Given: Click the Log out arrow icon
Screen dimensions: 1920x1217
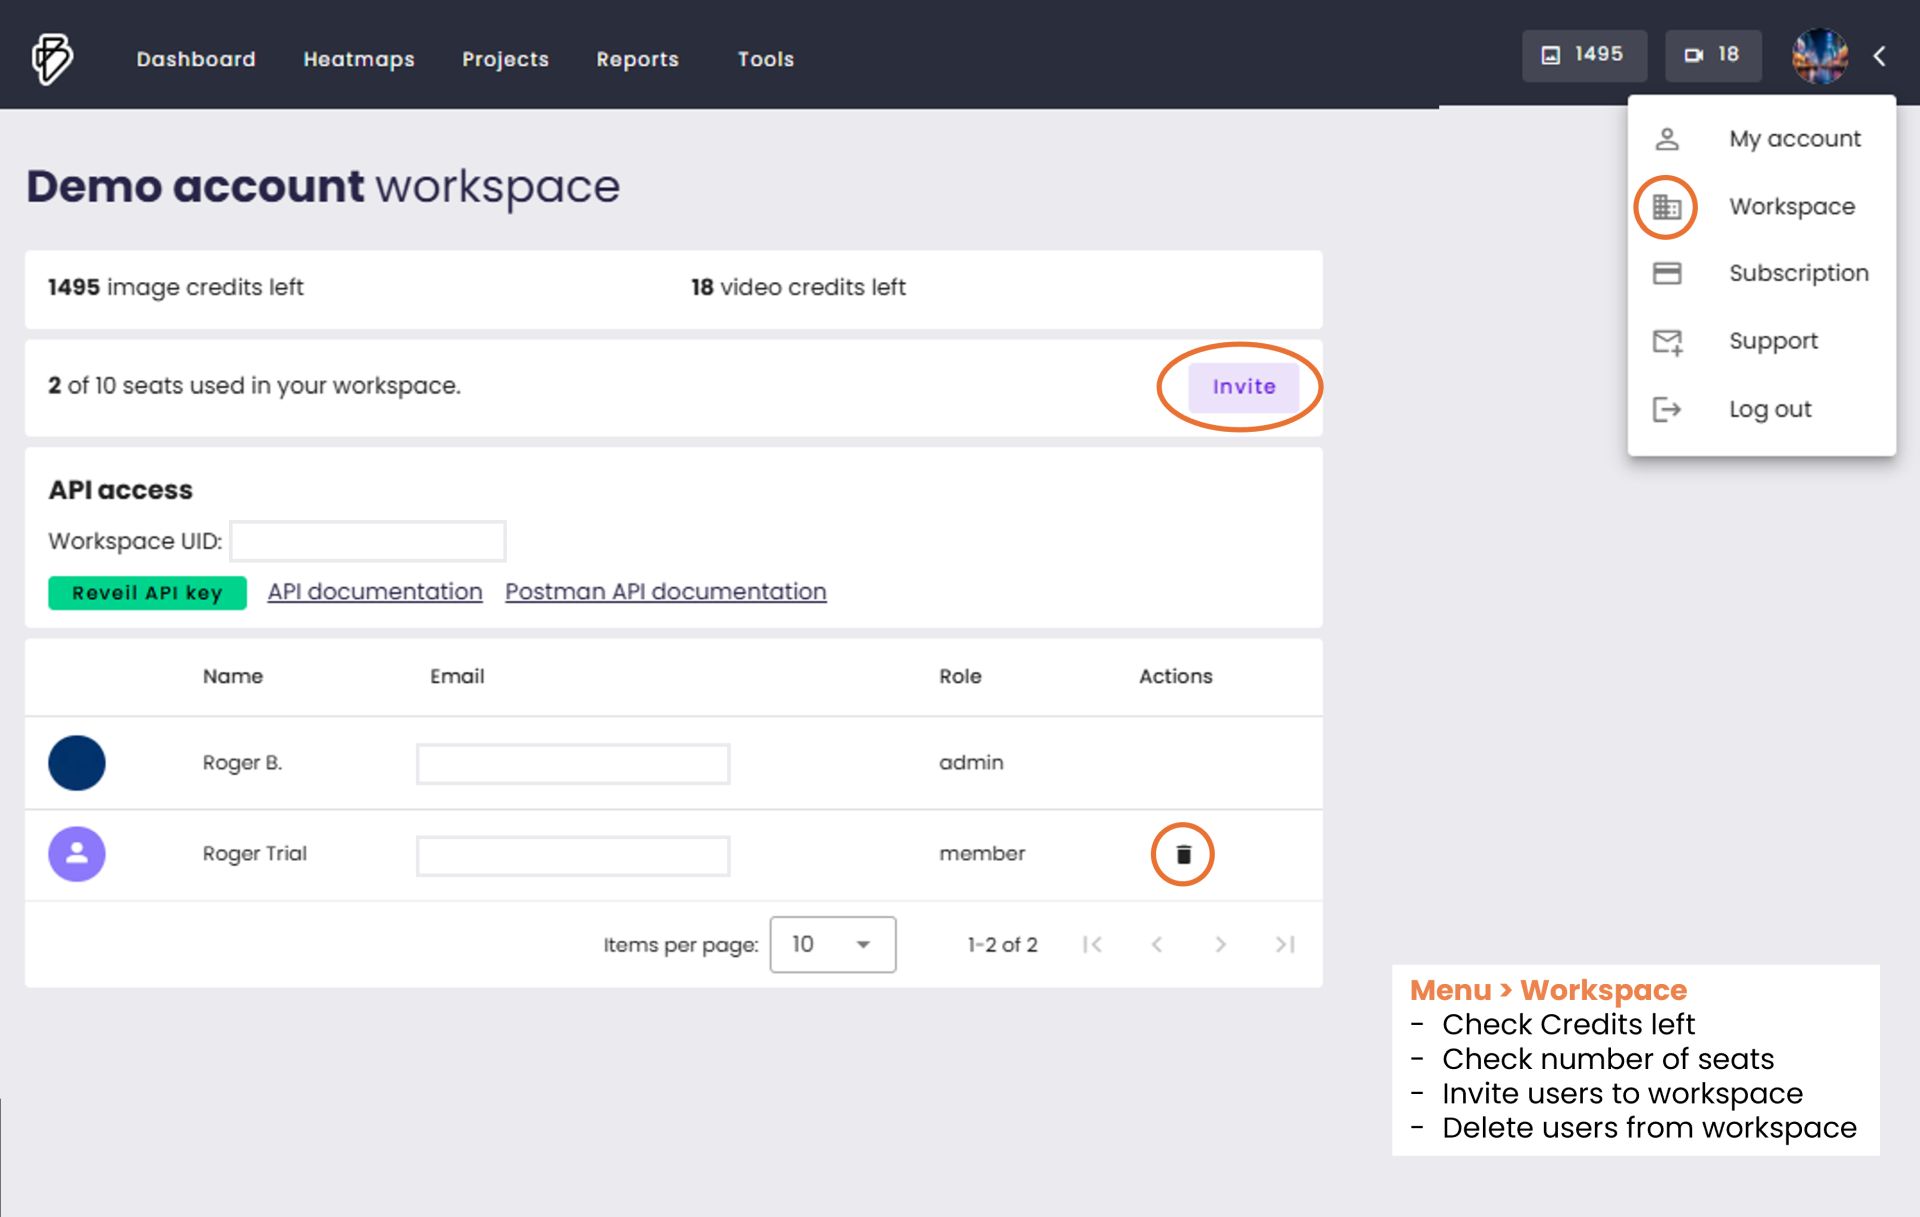Looking at the screenshot, I should (x=1666, y=409).
